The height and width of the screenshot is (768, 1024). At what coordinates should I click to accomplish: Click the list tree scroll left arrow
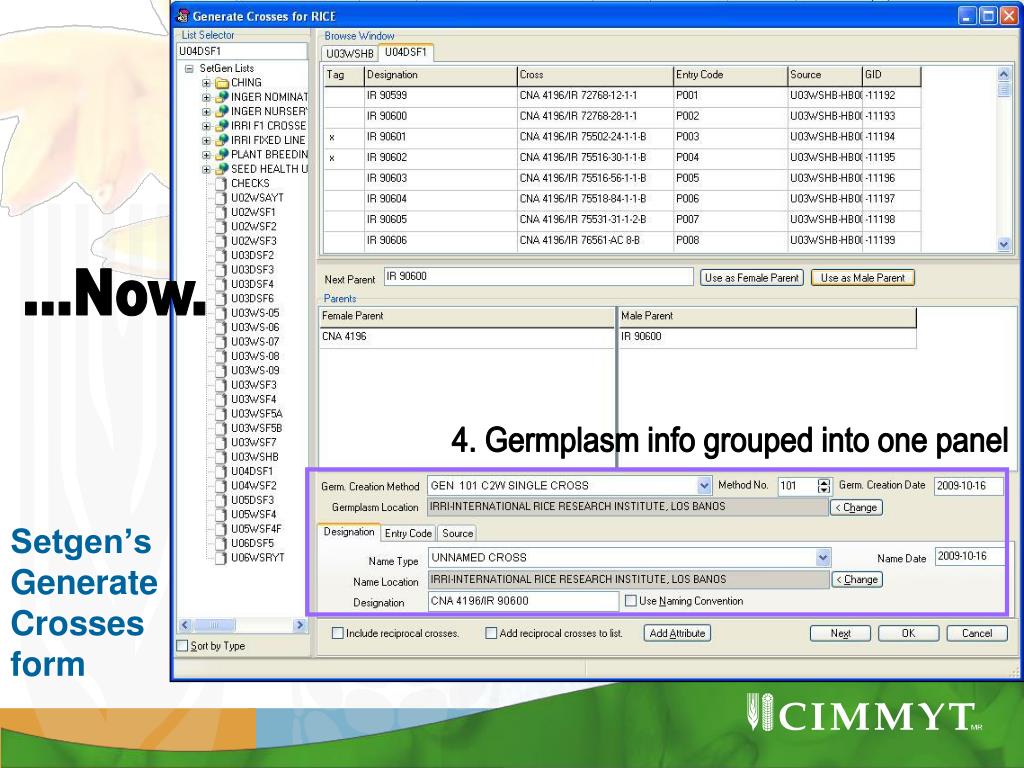(x=184, y=625)
